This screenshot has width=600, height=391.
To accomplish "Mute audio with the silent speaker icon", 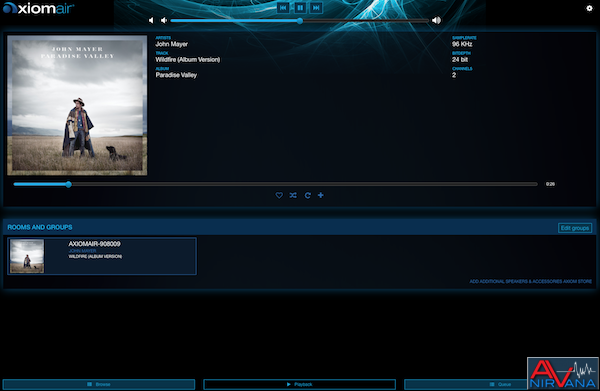I will pos(151,20).
